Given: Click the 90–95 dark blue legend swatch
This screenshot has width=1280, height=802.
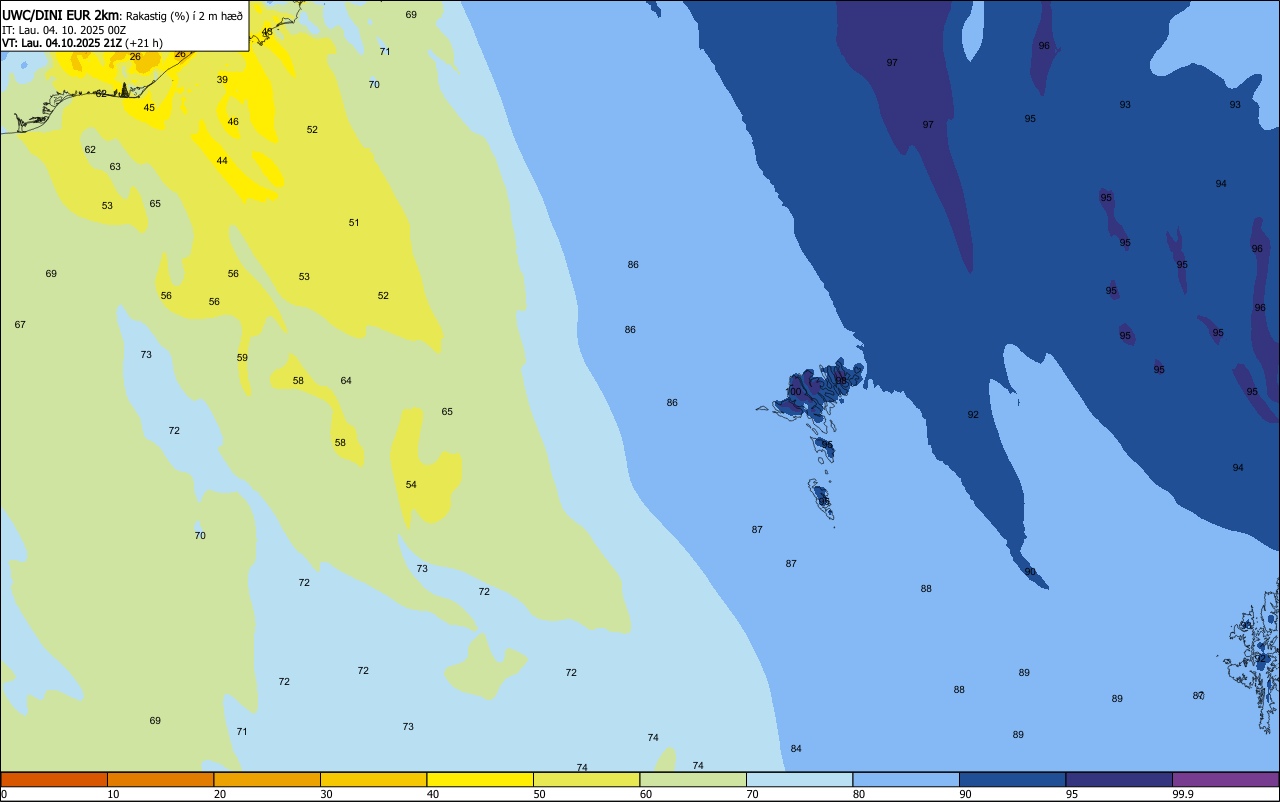Looking at the screenshot, I should click(1012, 779).
